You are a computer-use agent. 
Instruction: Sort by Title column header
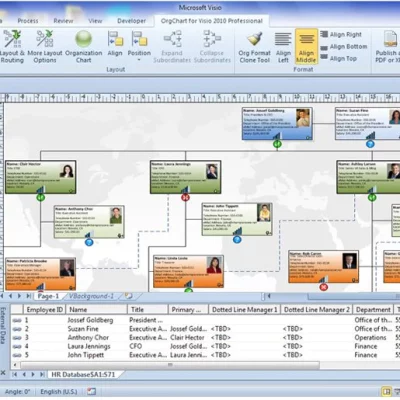click(148, 310)
